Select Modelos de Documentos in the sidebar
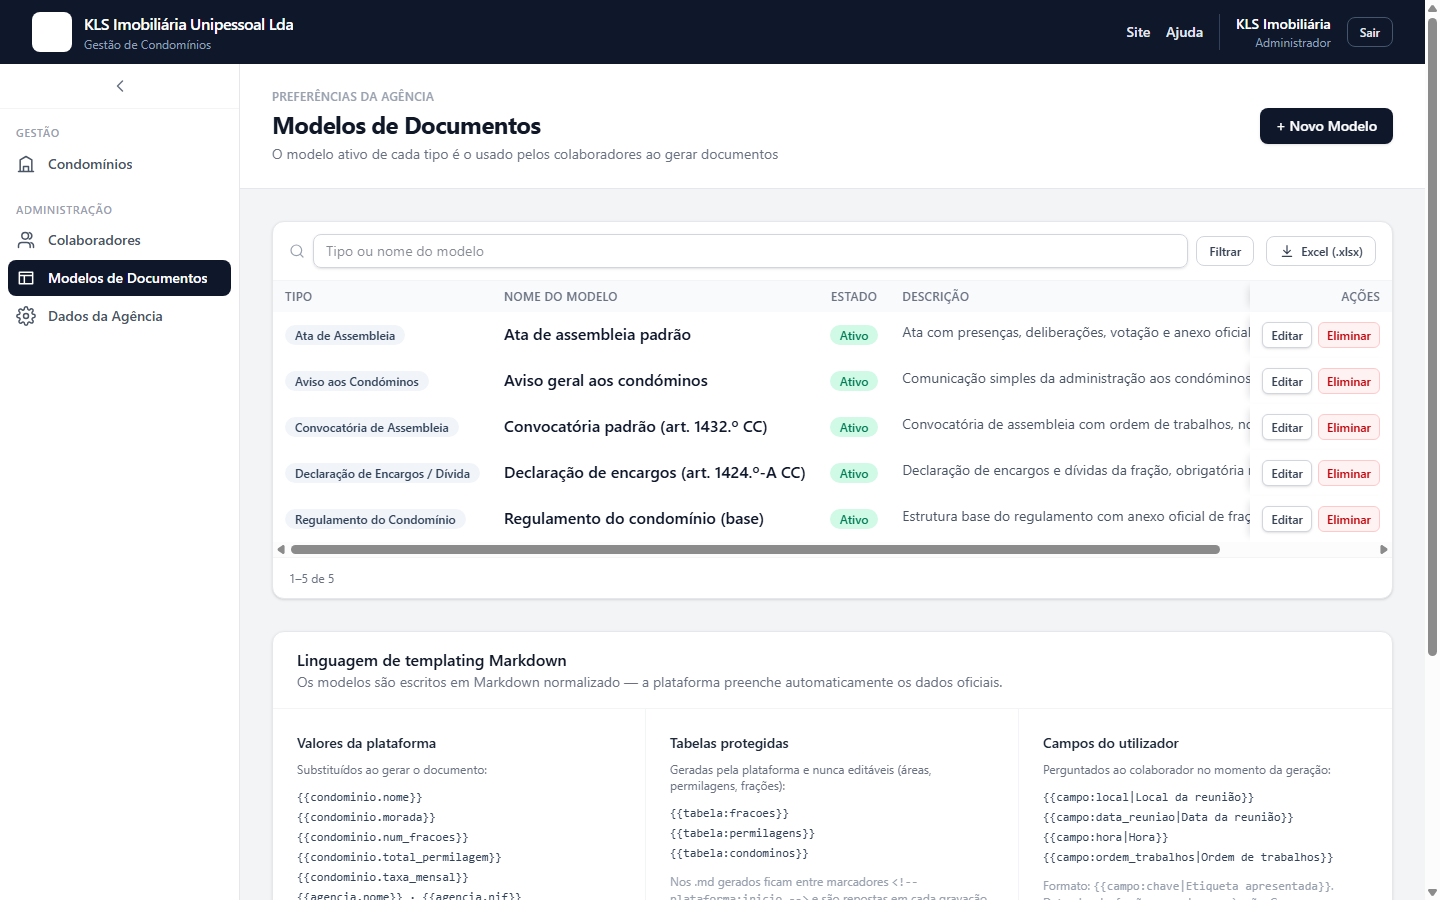 [x=120, y=278]
